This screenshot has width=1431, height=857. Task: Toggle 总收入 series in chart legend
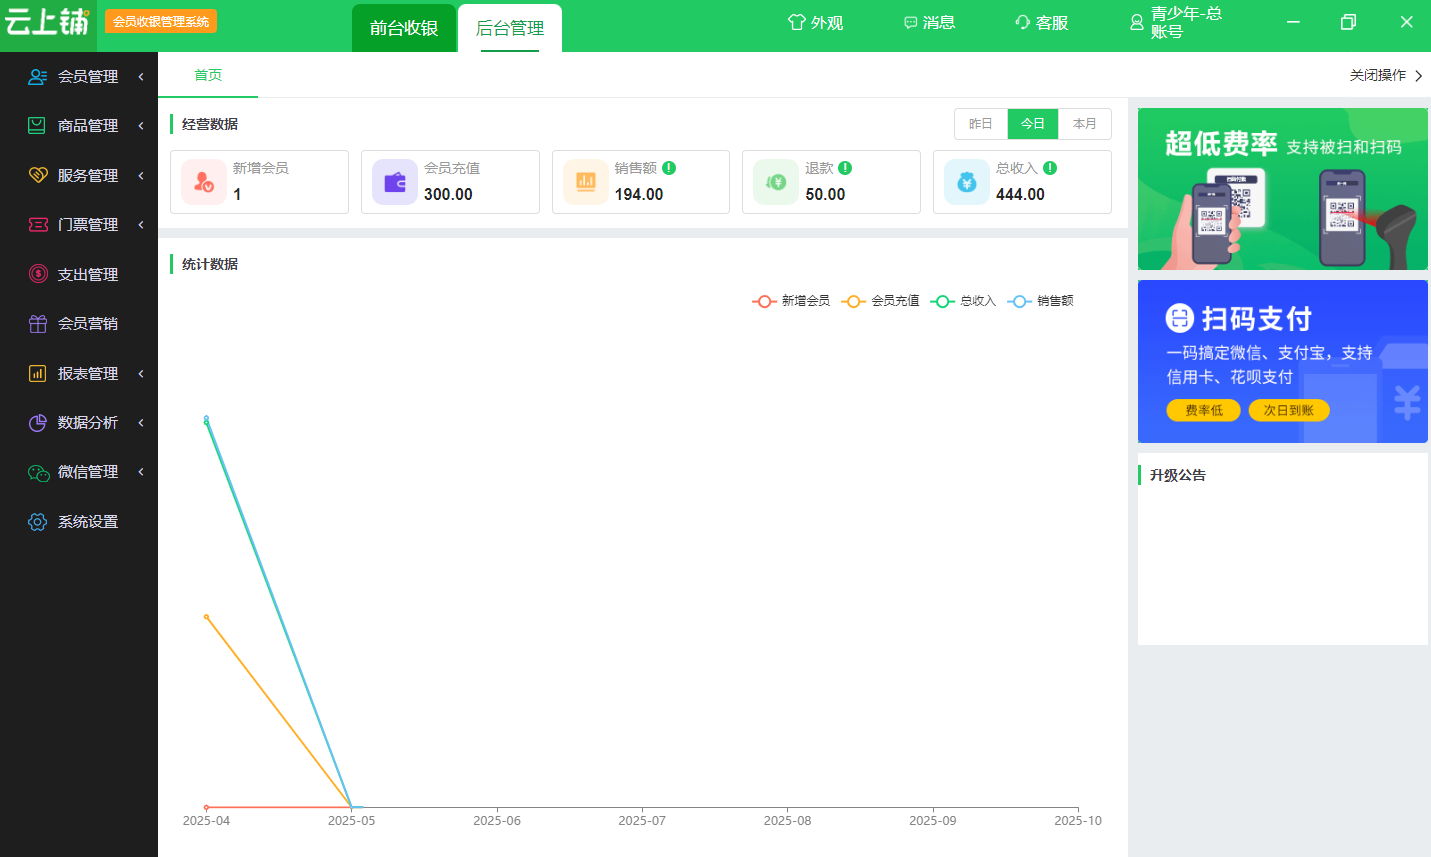coord(963,301)
